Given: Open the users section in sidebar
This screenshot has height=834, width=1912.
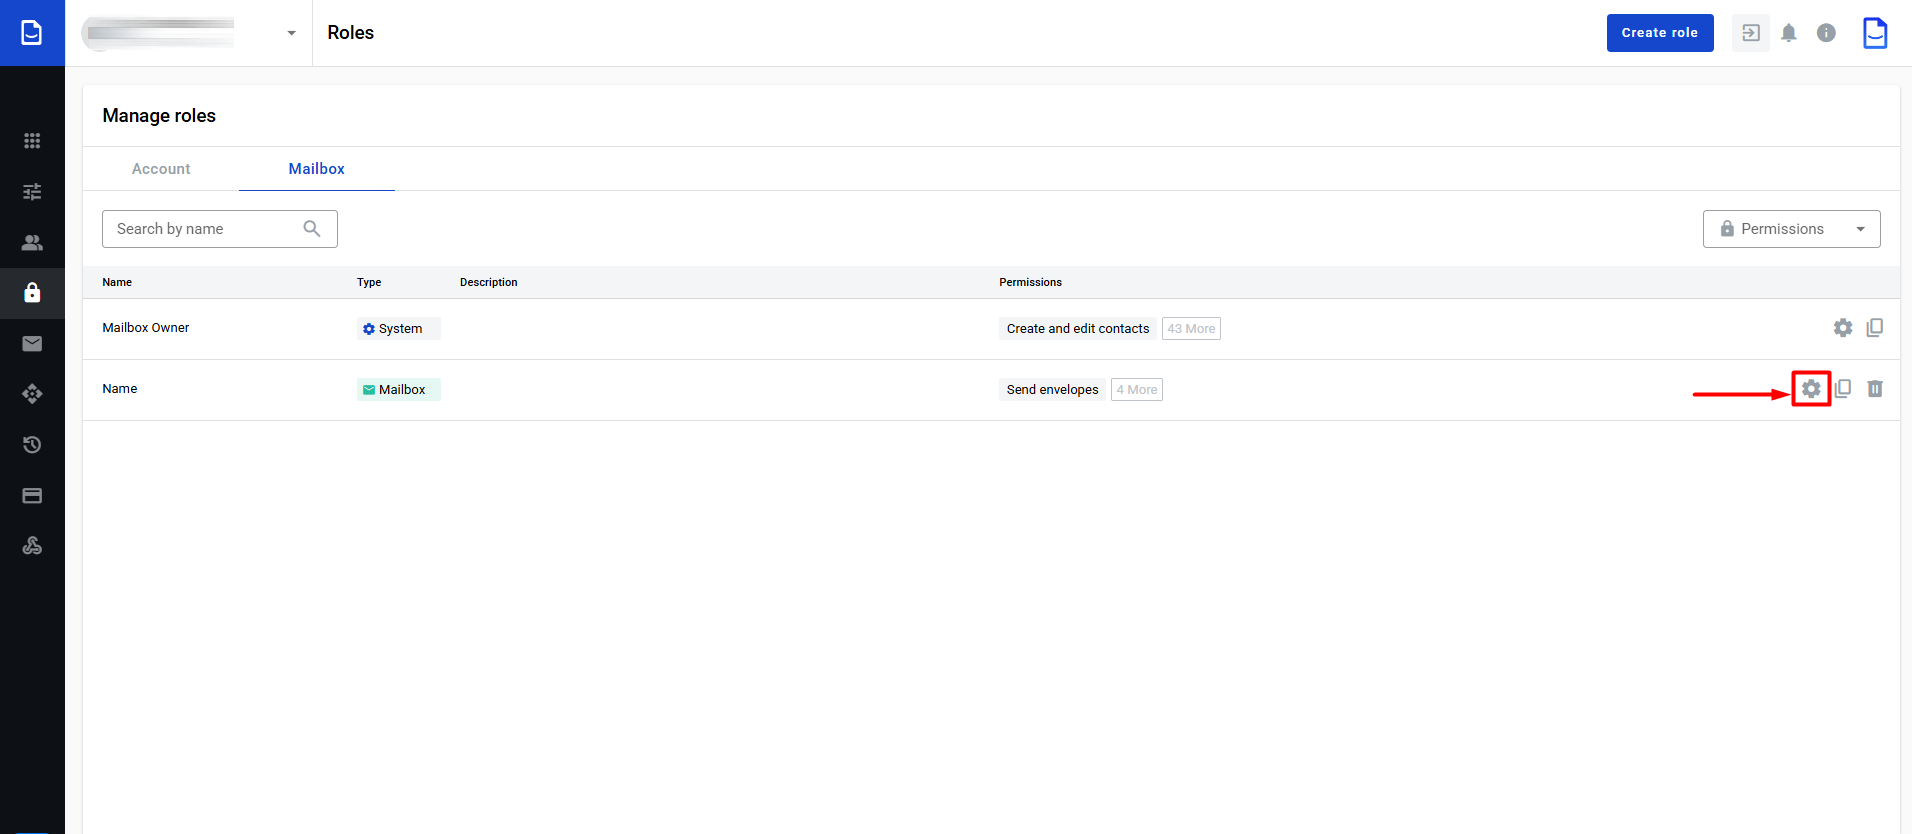Looking at the screenshot, I should tap(32, 243).
